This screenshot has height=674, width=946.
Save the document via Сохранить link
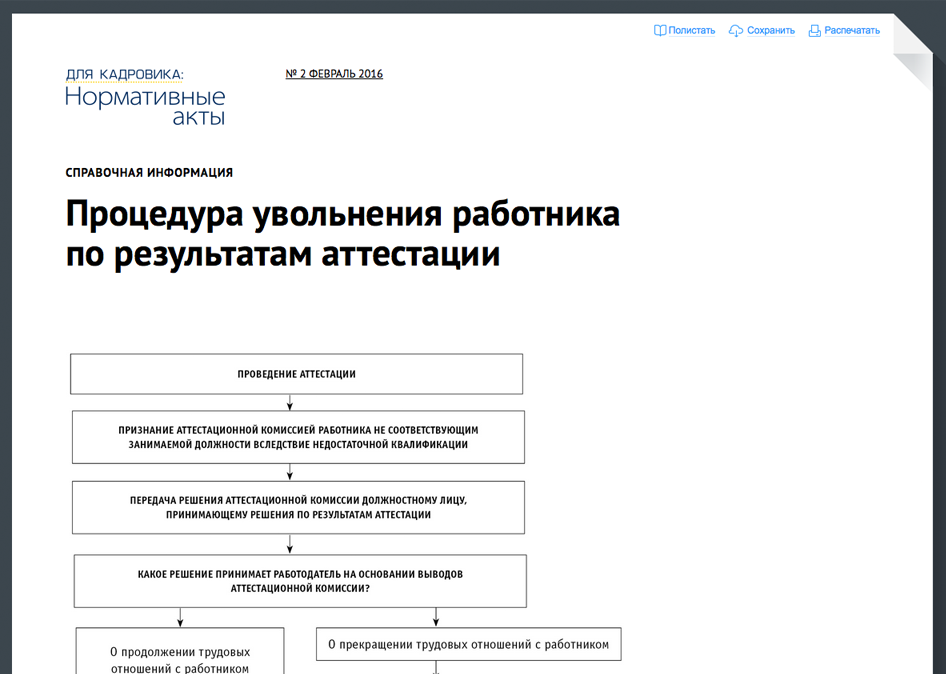point(770,31)
